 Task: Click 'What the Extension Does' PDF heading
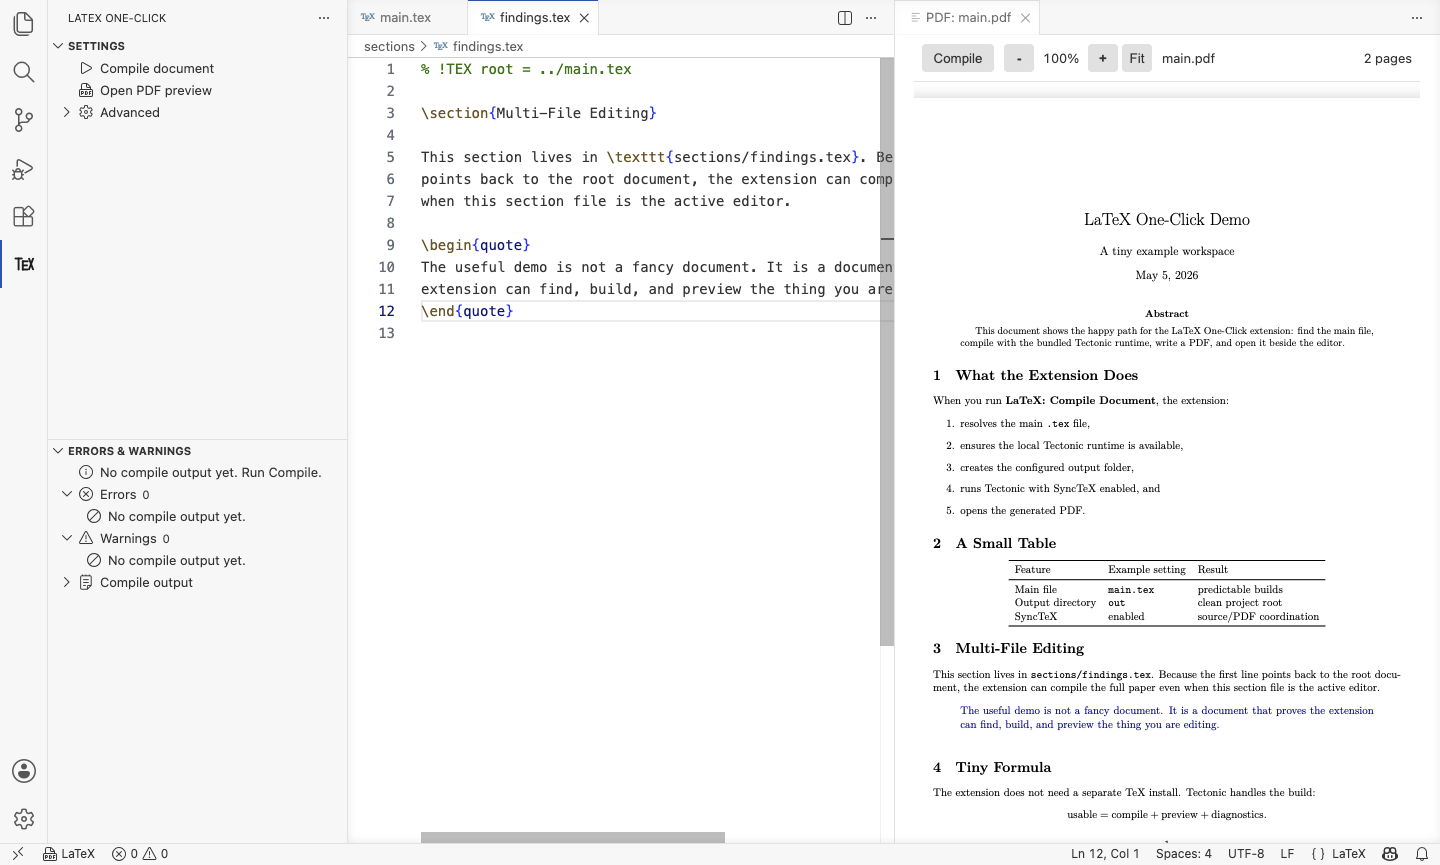[x=1047, y=375]
